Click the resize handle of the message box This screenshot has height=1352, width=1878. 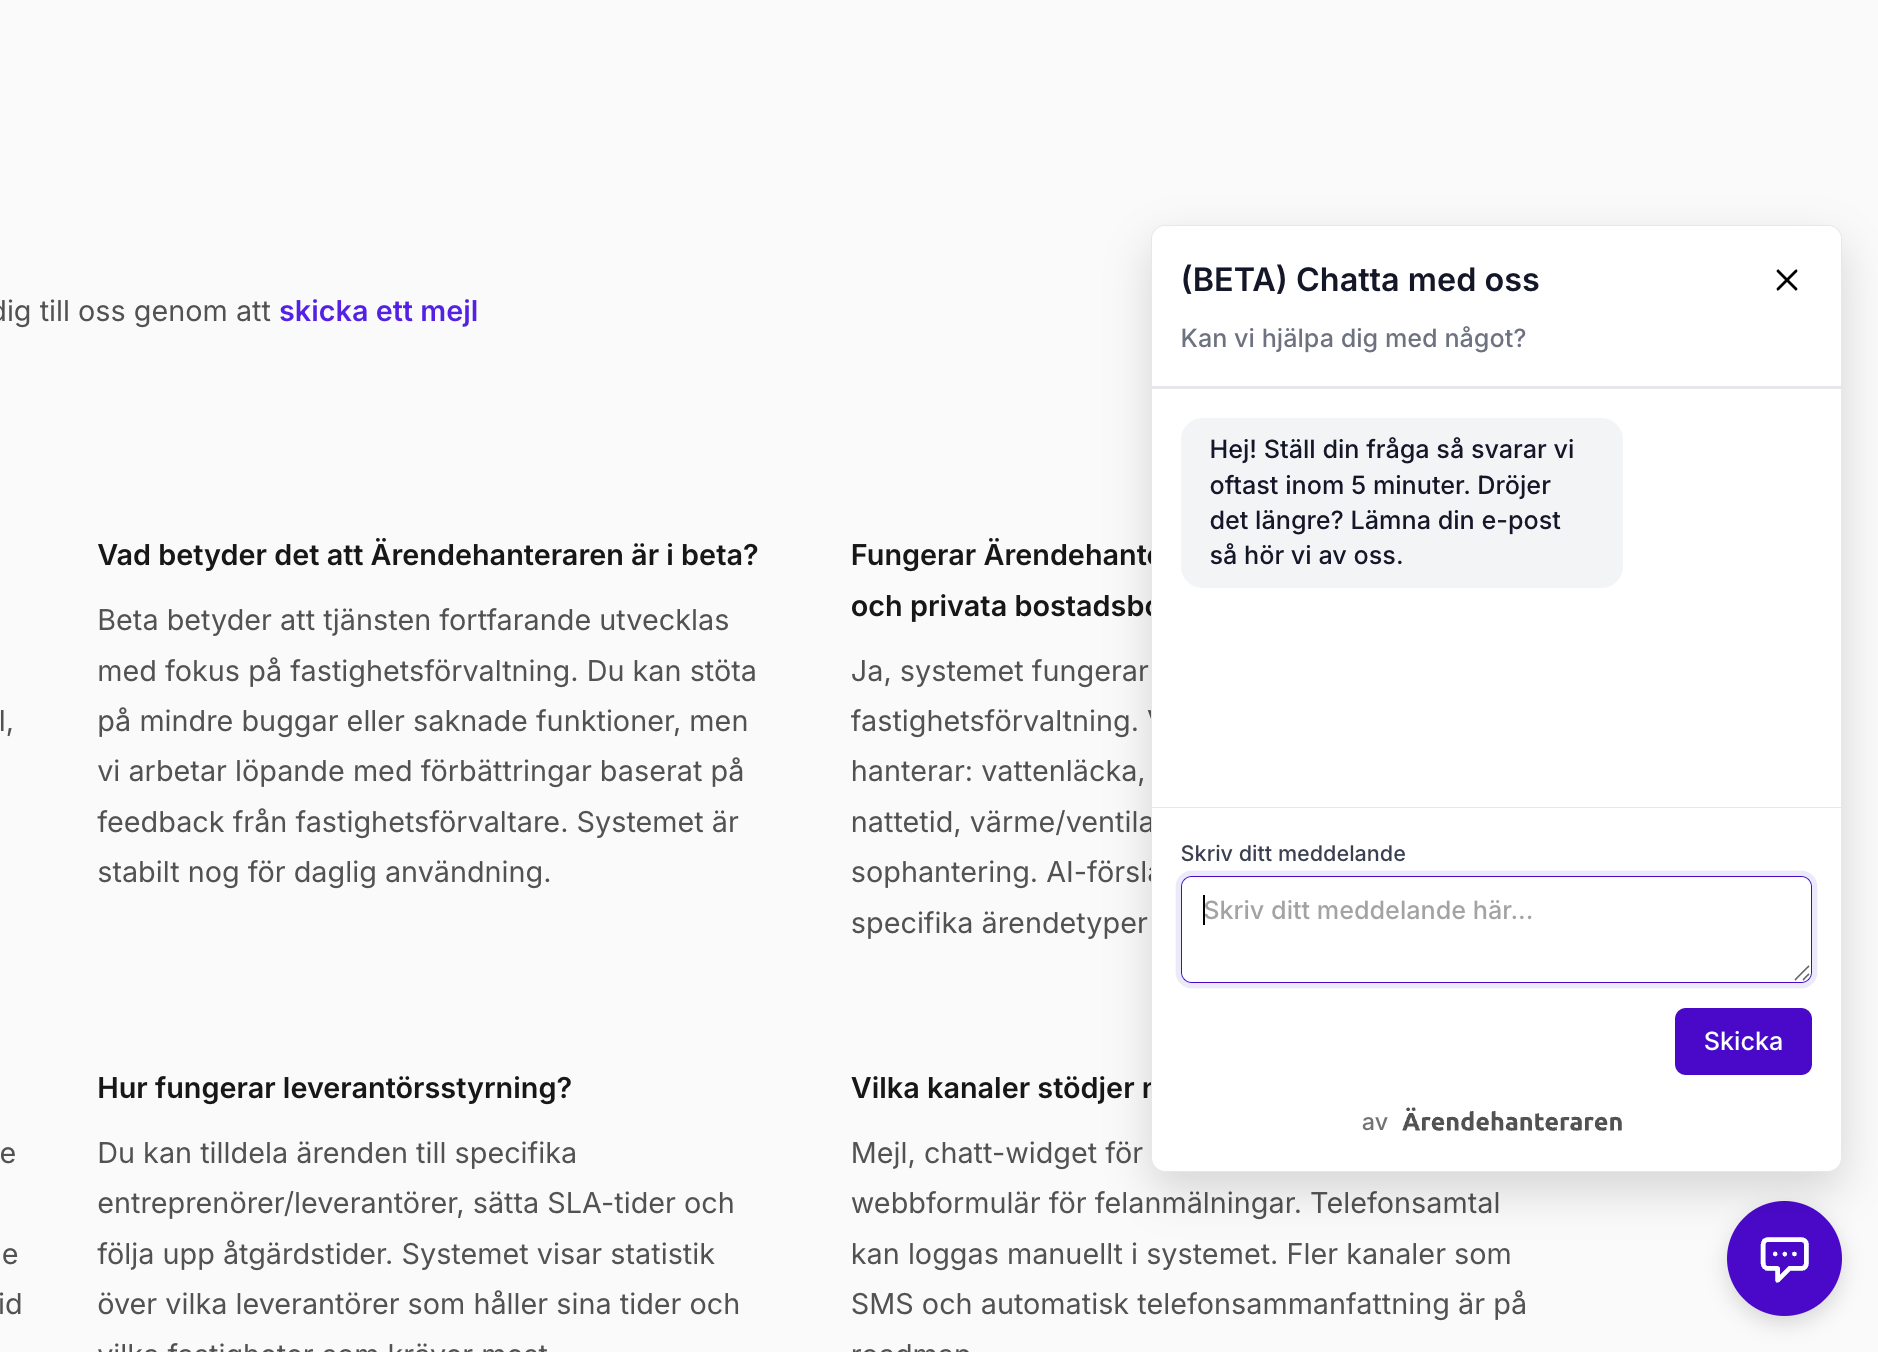[1802, 973]
